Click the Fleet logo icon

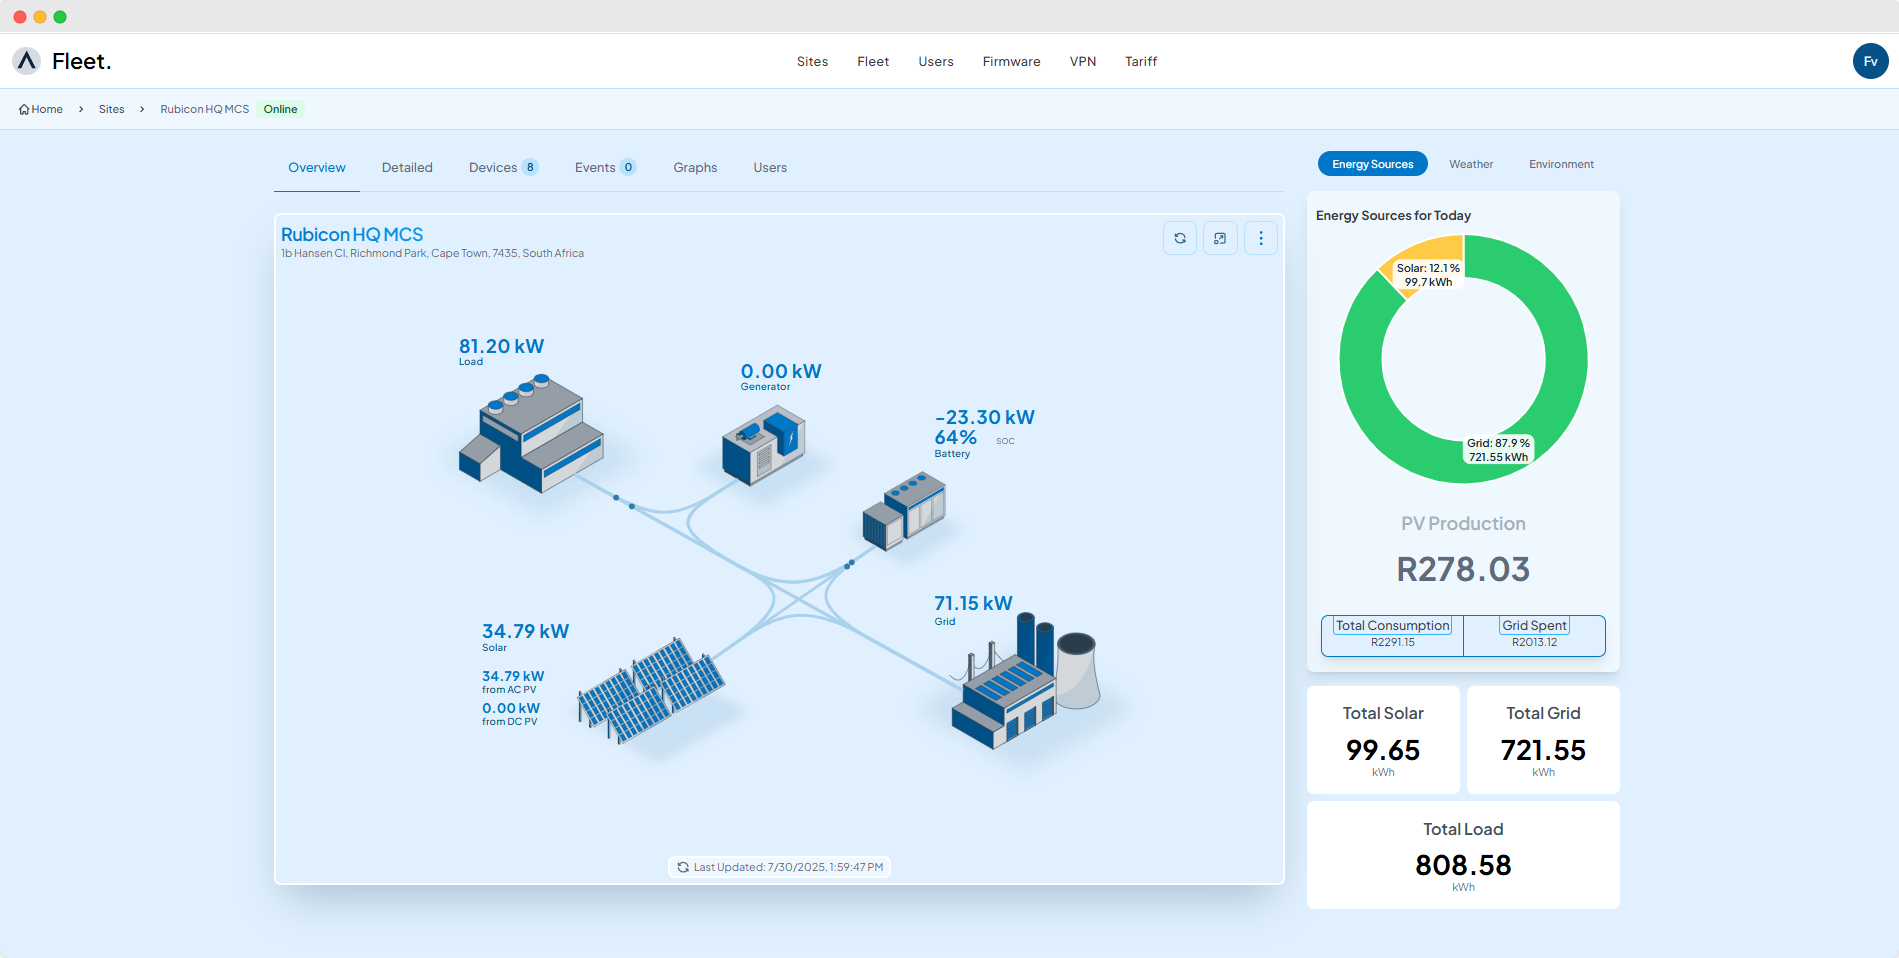click(27, 61)
